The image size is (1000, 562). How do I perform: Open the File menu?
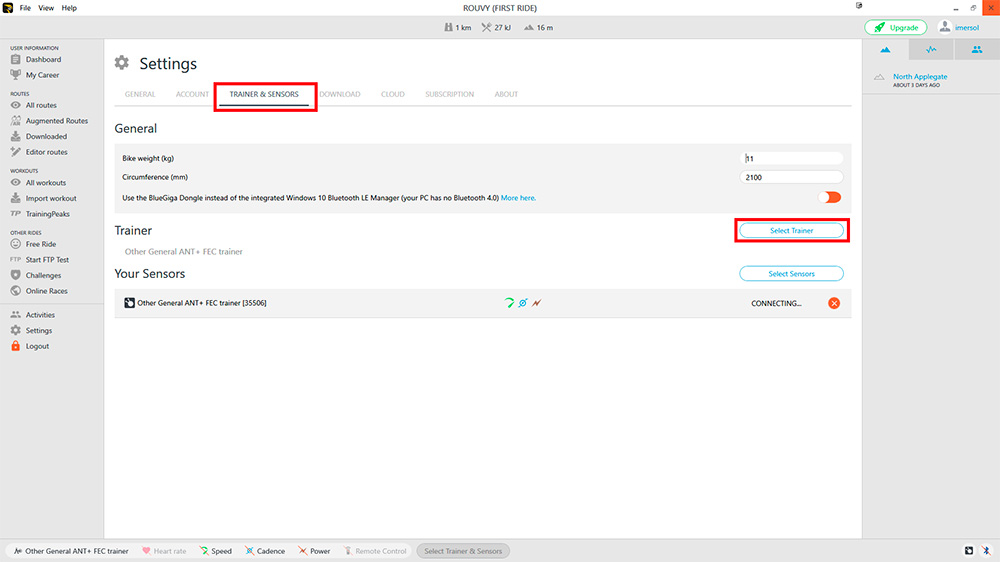[x=25, y=8]
